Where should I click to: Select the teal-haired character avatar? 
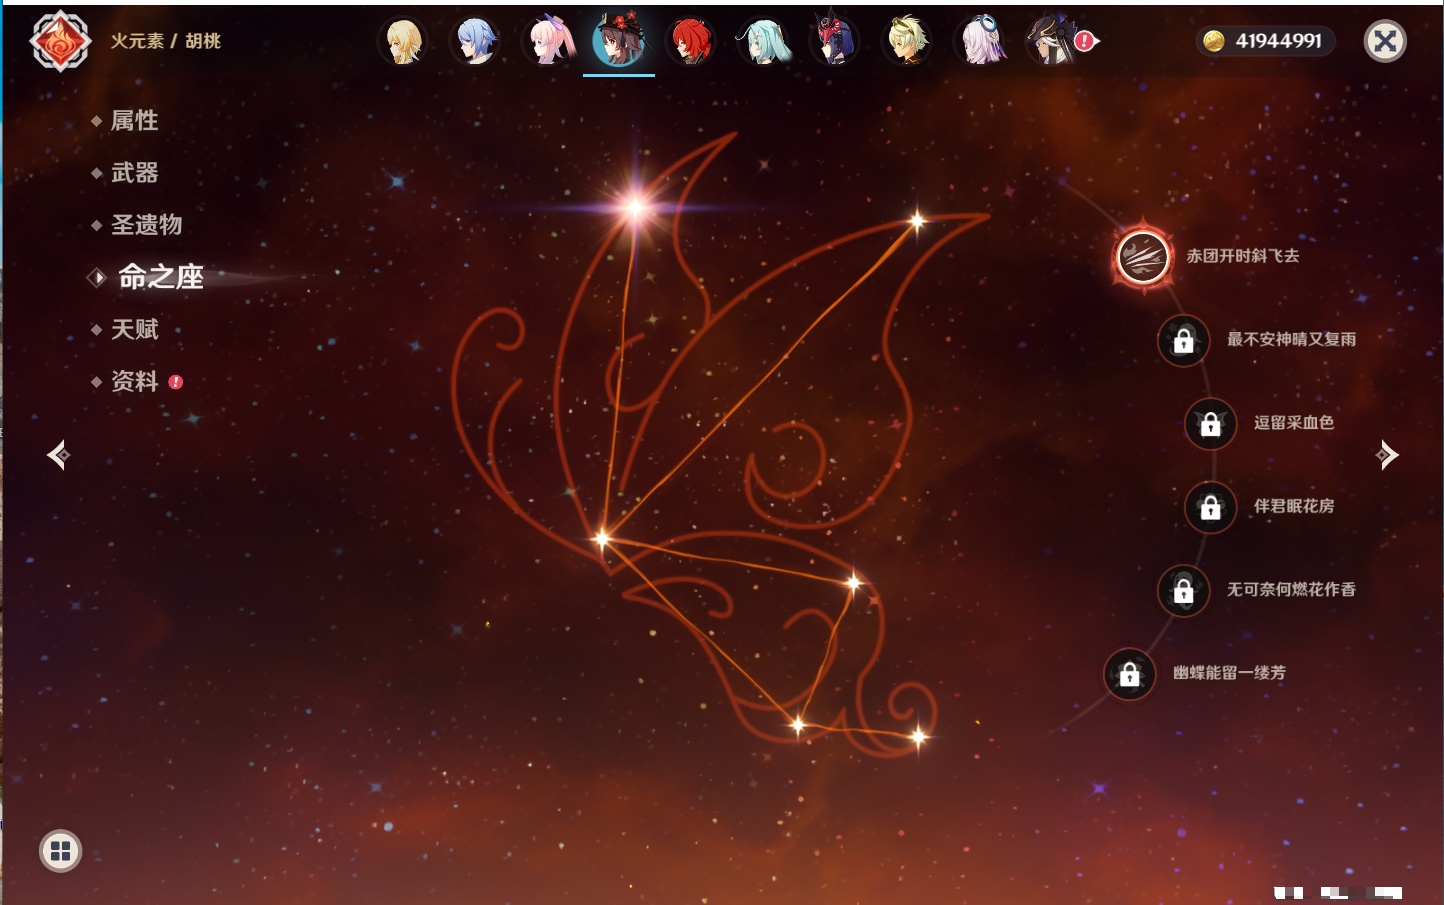coord(764,41)
